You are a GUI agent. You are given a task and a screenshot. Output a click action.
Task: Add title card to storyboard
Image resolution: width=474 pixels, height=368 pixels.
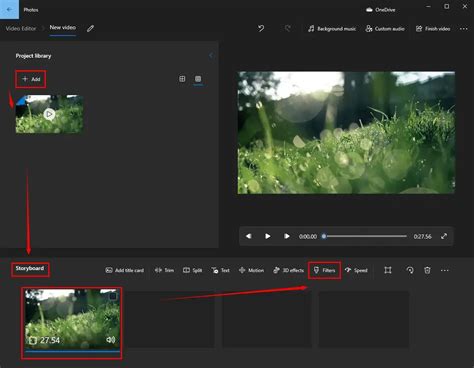point(125,270)
